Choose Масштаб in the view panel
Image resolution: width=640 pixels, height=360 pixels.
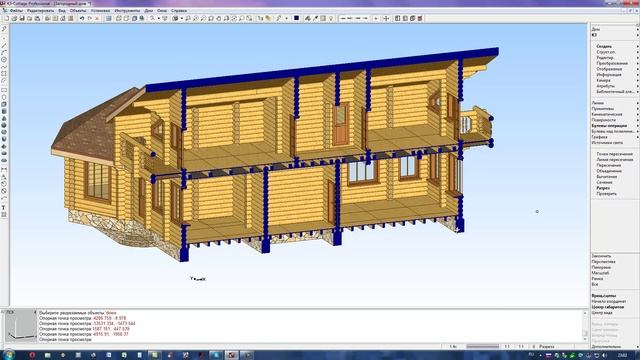pos(600,273)
